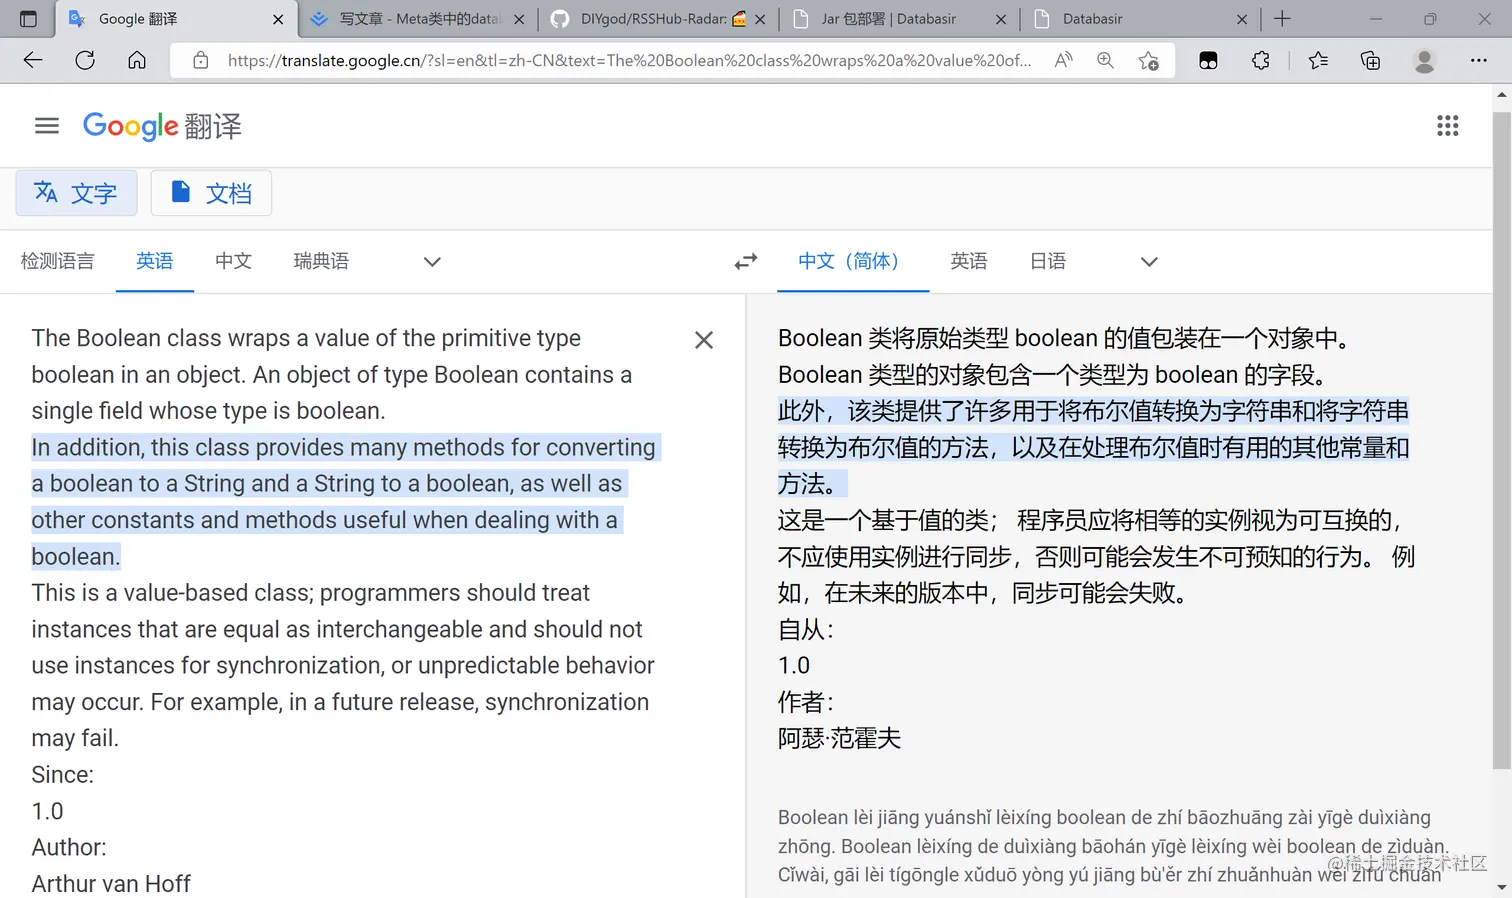
Task: Choose 英语 as source language
Action: pos(155,261)
